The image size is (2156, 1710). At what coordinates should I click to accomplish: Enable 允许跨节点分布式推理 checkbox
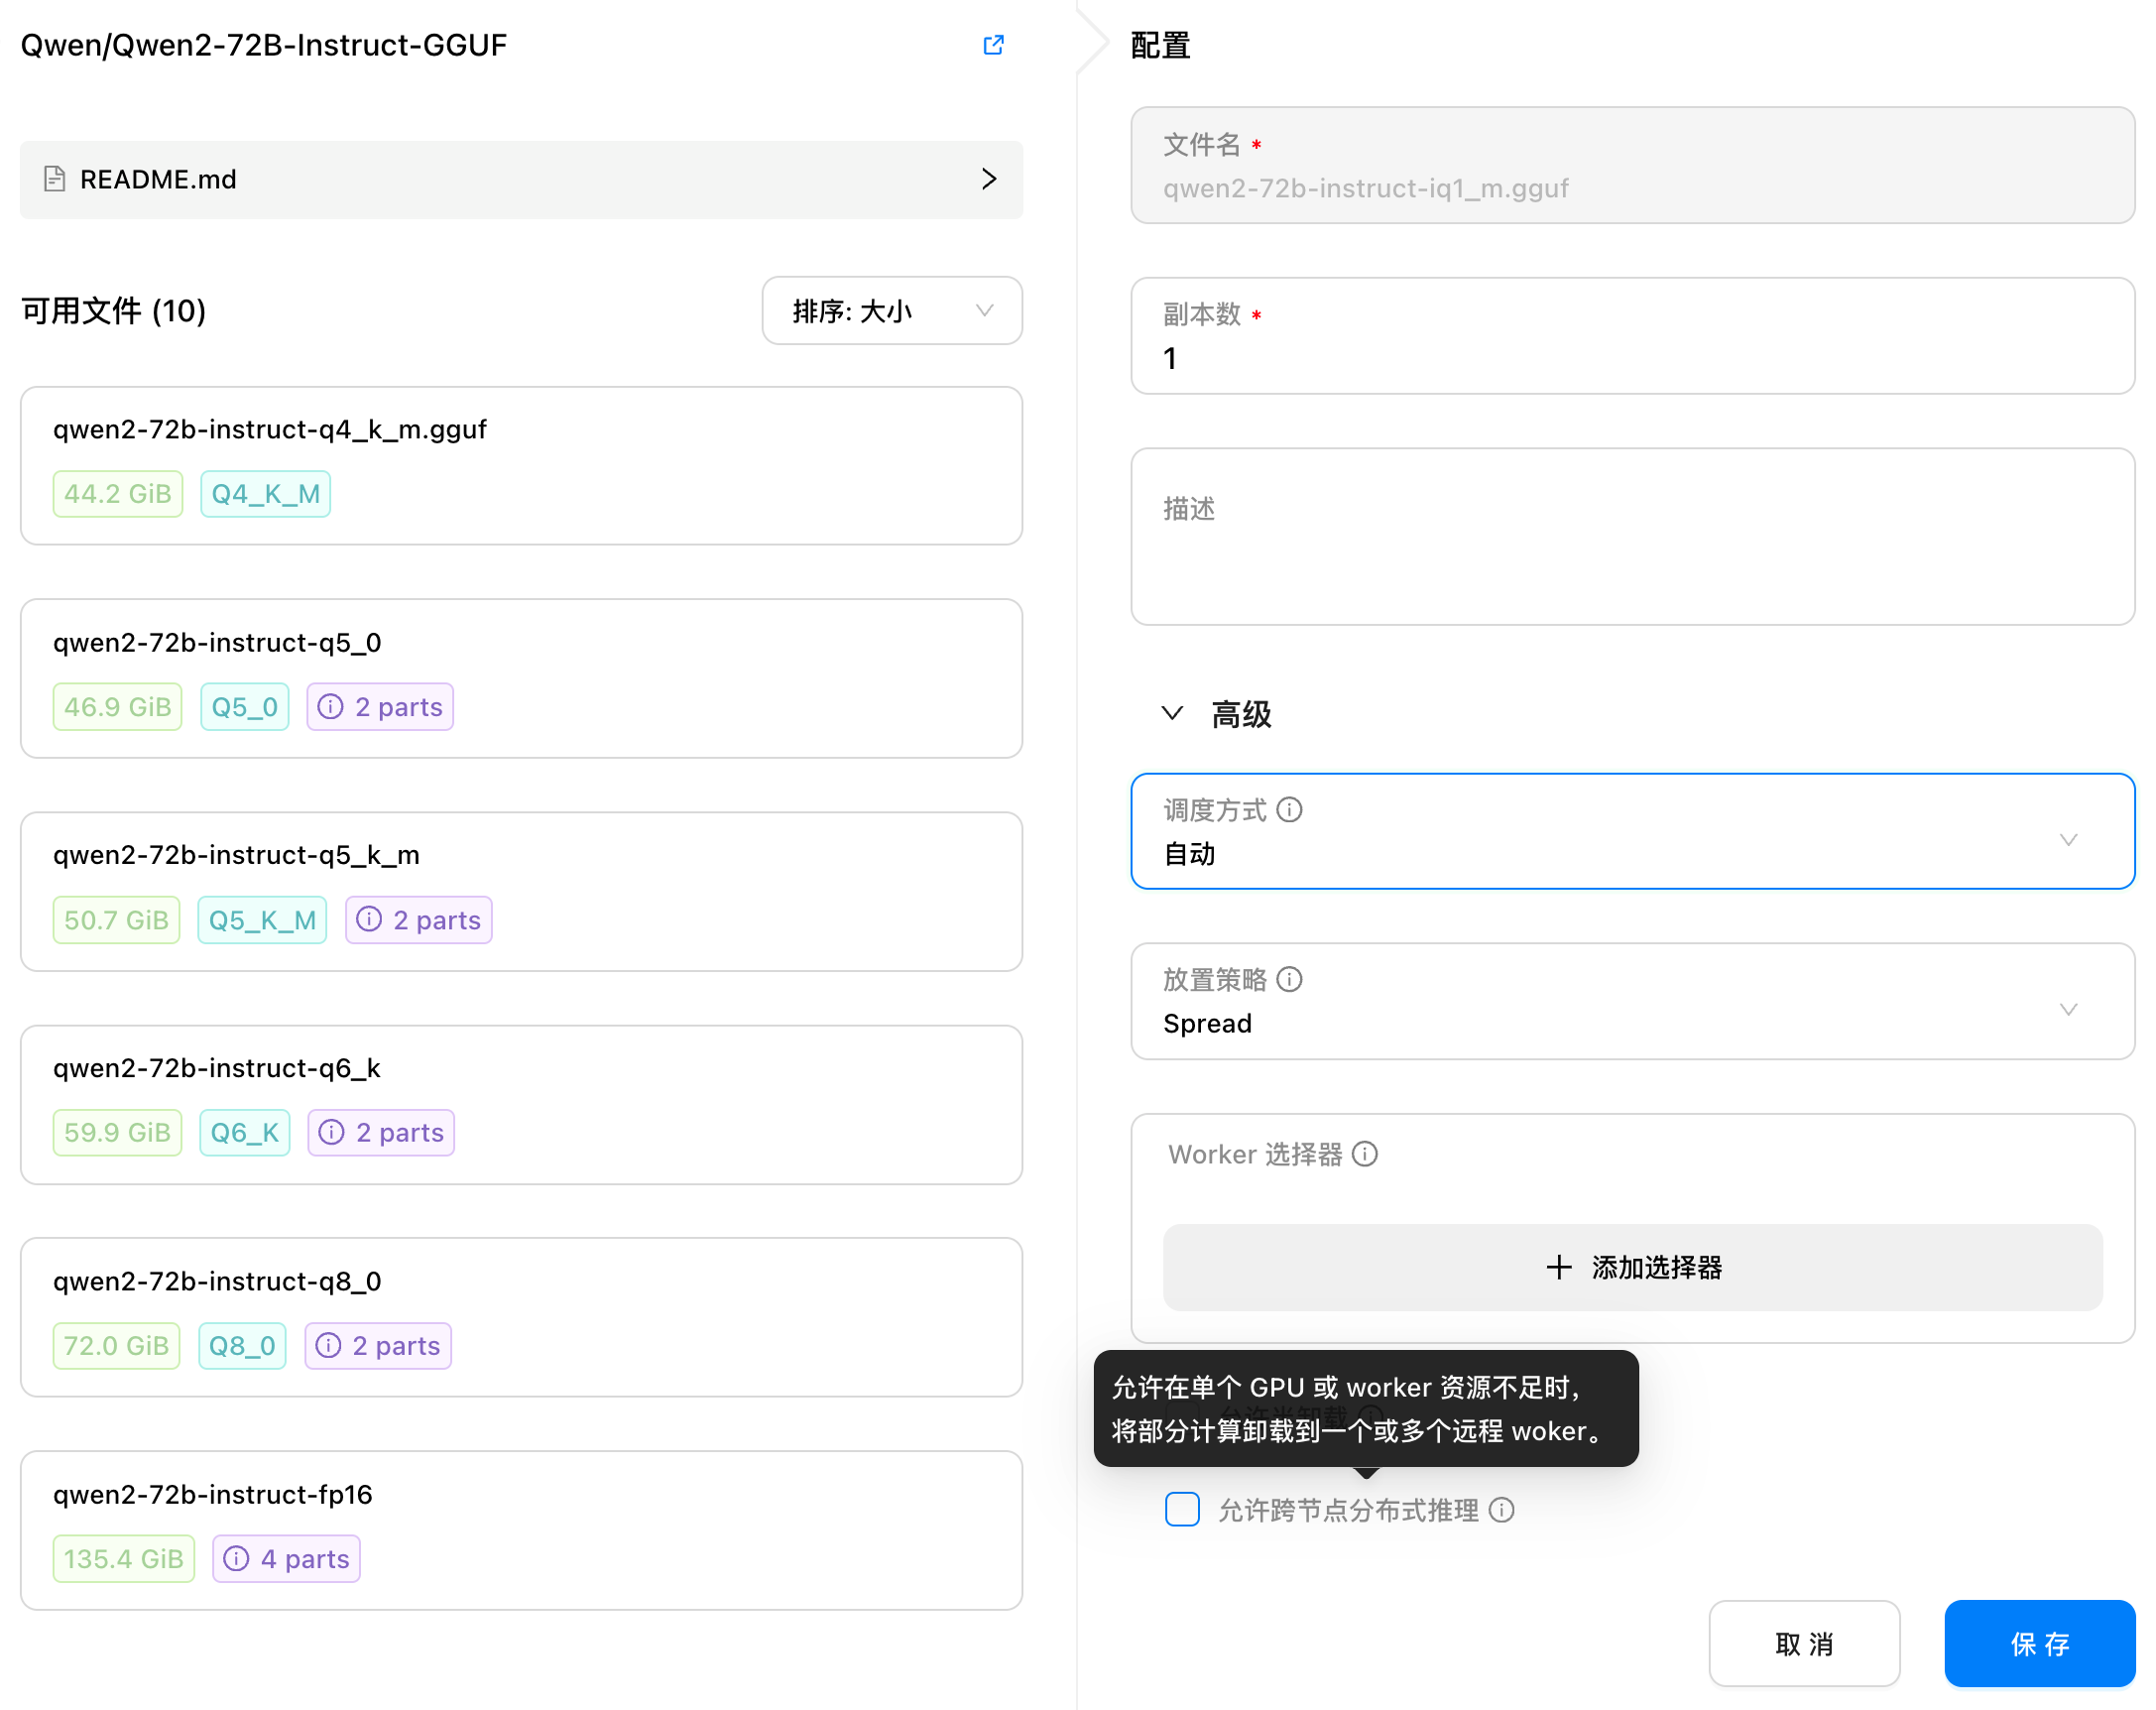point(1182,1510)
